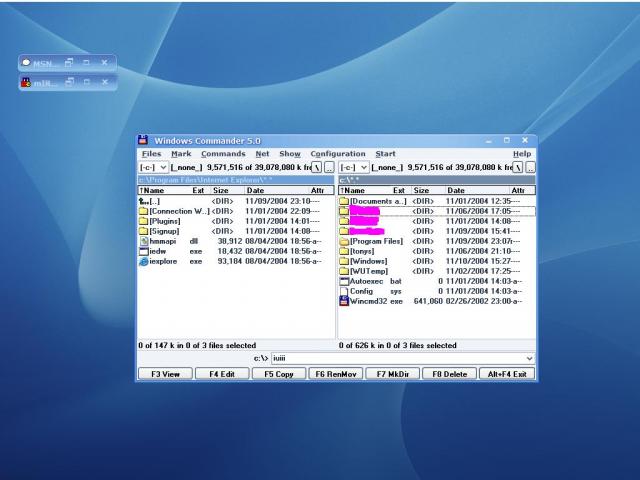
Task: Open the Configuration menu
Action: pos(338,154)
